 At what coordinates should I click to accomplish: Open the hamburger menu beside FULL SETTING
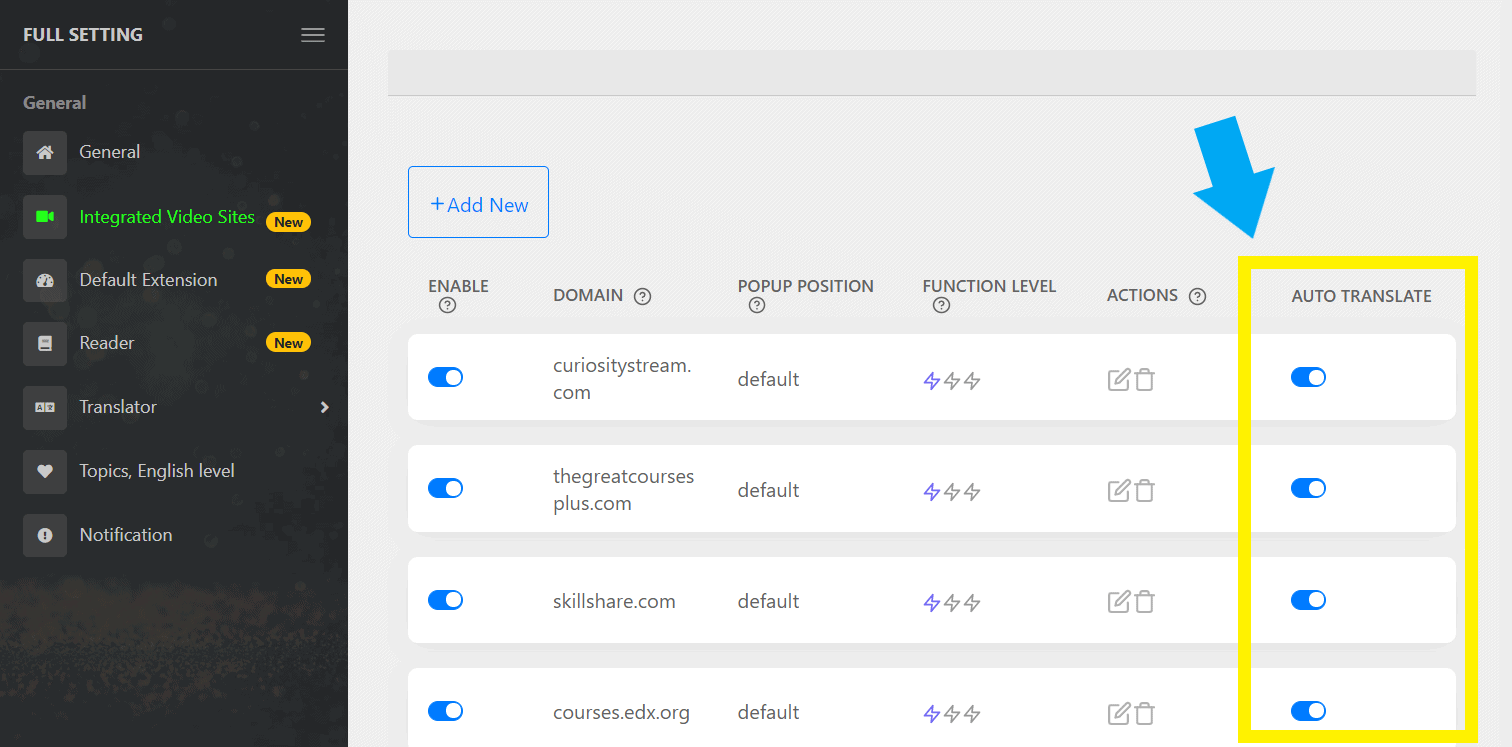click(x=313, y=35)
